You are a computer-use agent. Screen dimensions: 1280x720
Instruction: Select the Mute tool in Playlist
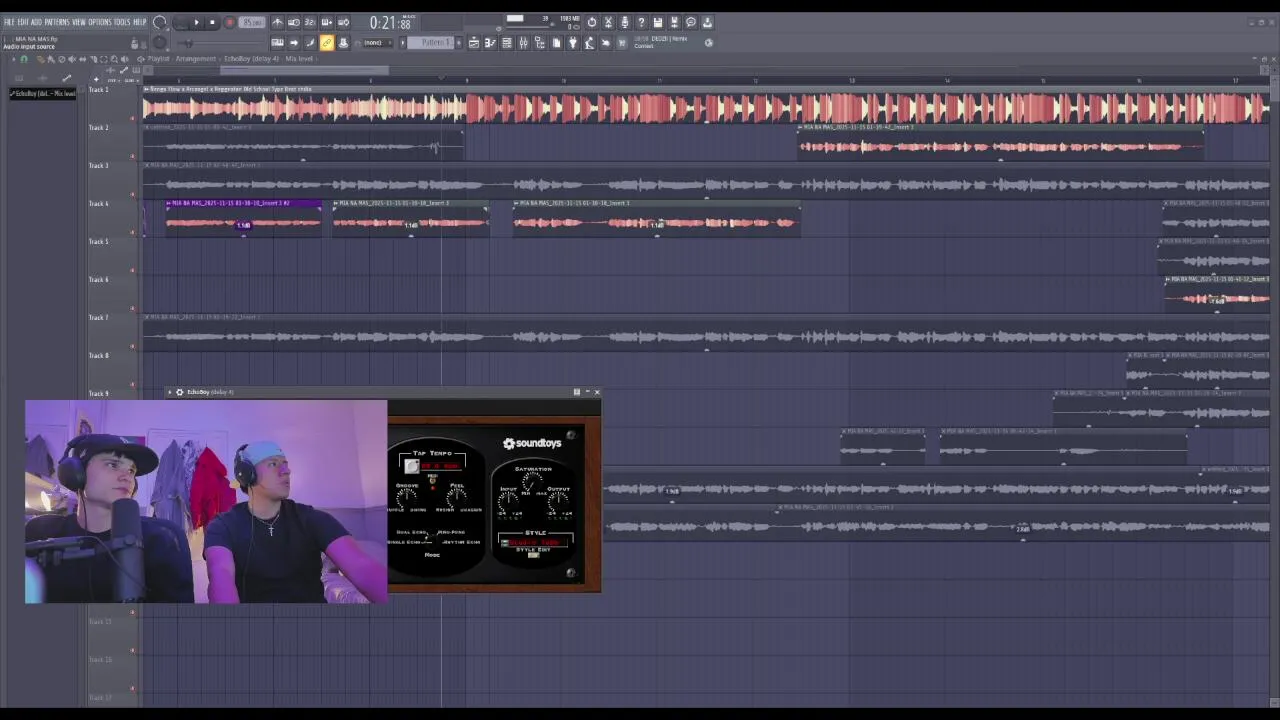click(72, 59)
